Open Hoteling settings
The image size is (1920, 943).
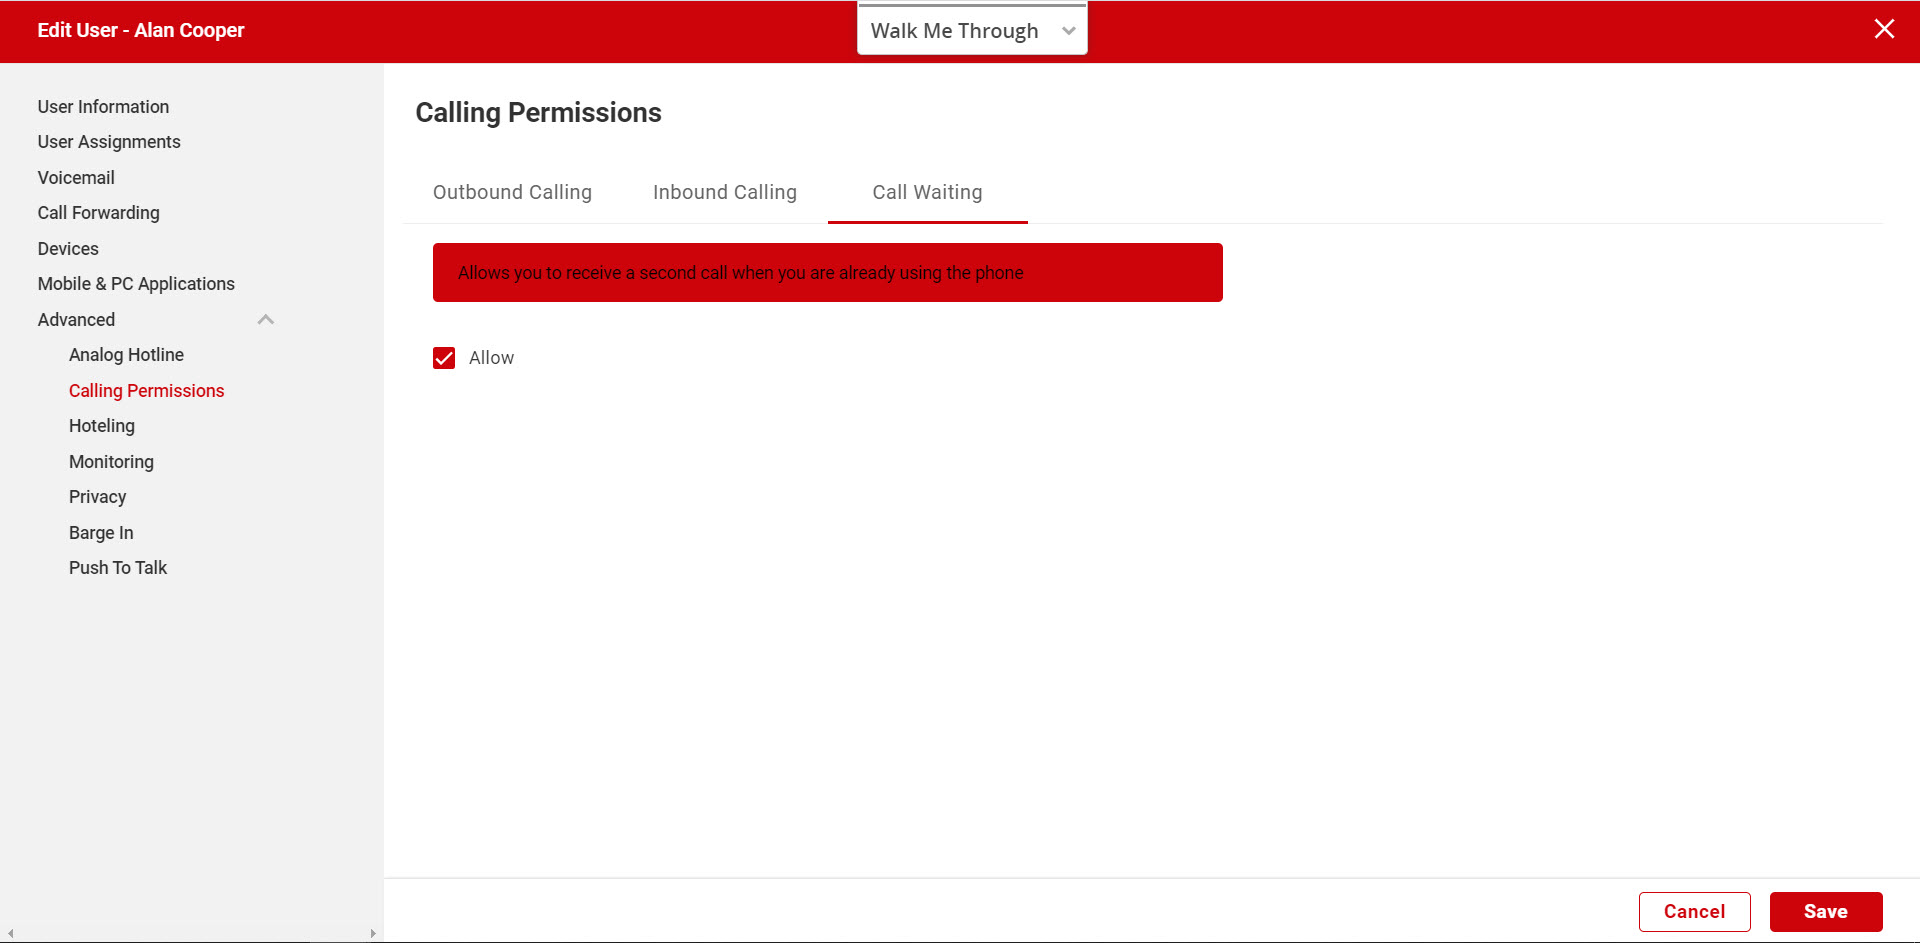101,426
